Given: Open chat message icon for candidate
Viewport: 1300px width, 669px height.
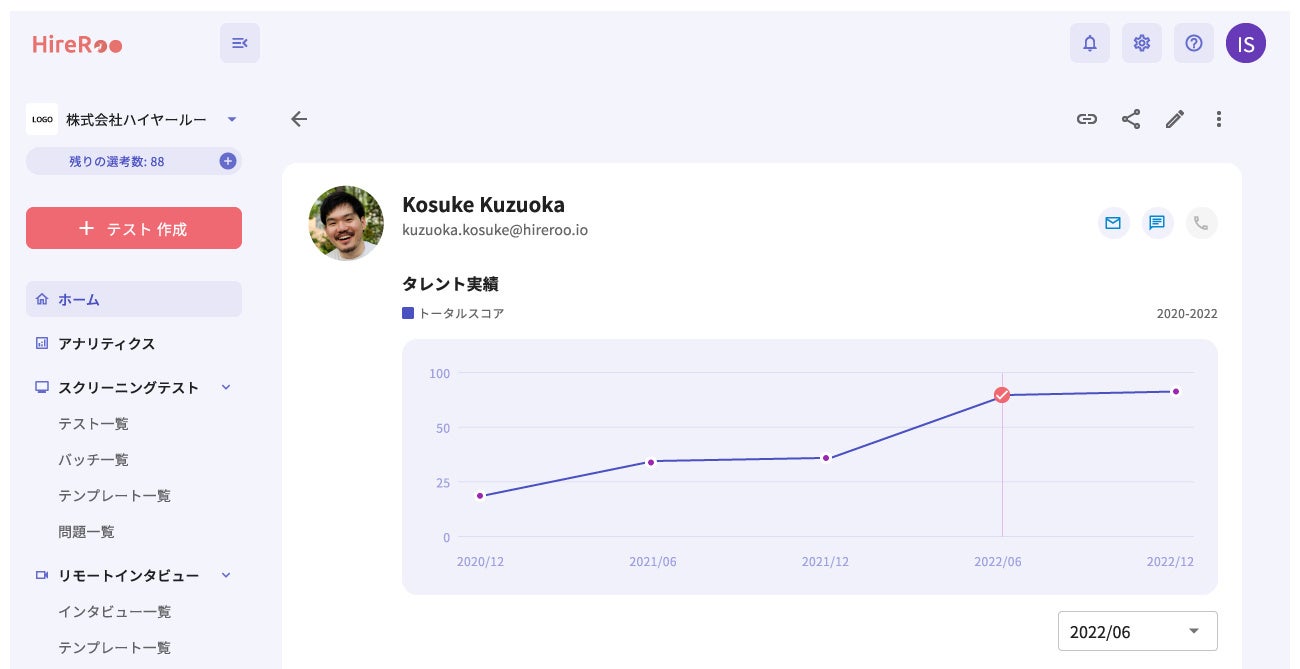Looking at the screenshot, I should [x=1157, y=223].
